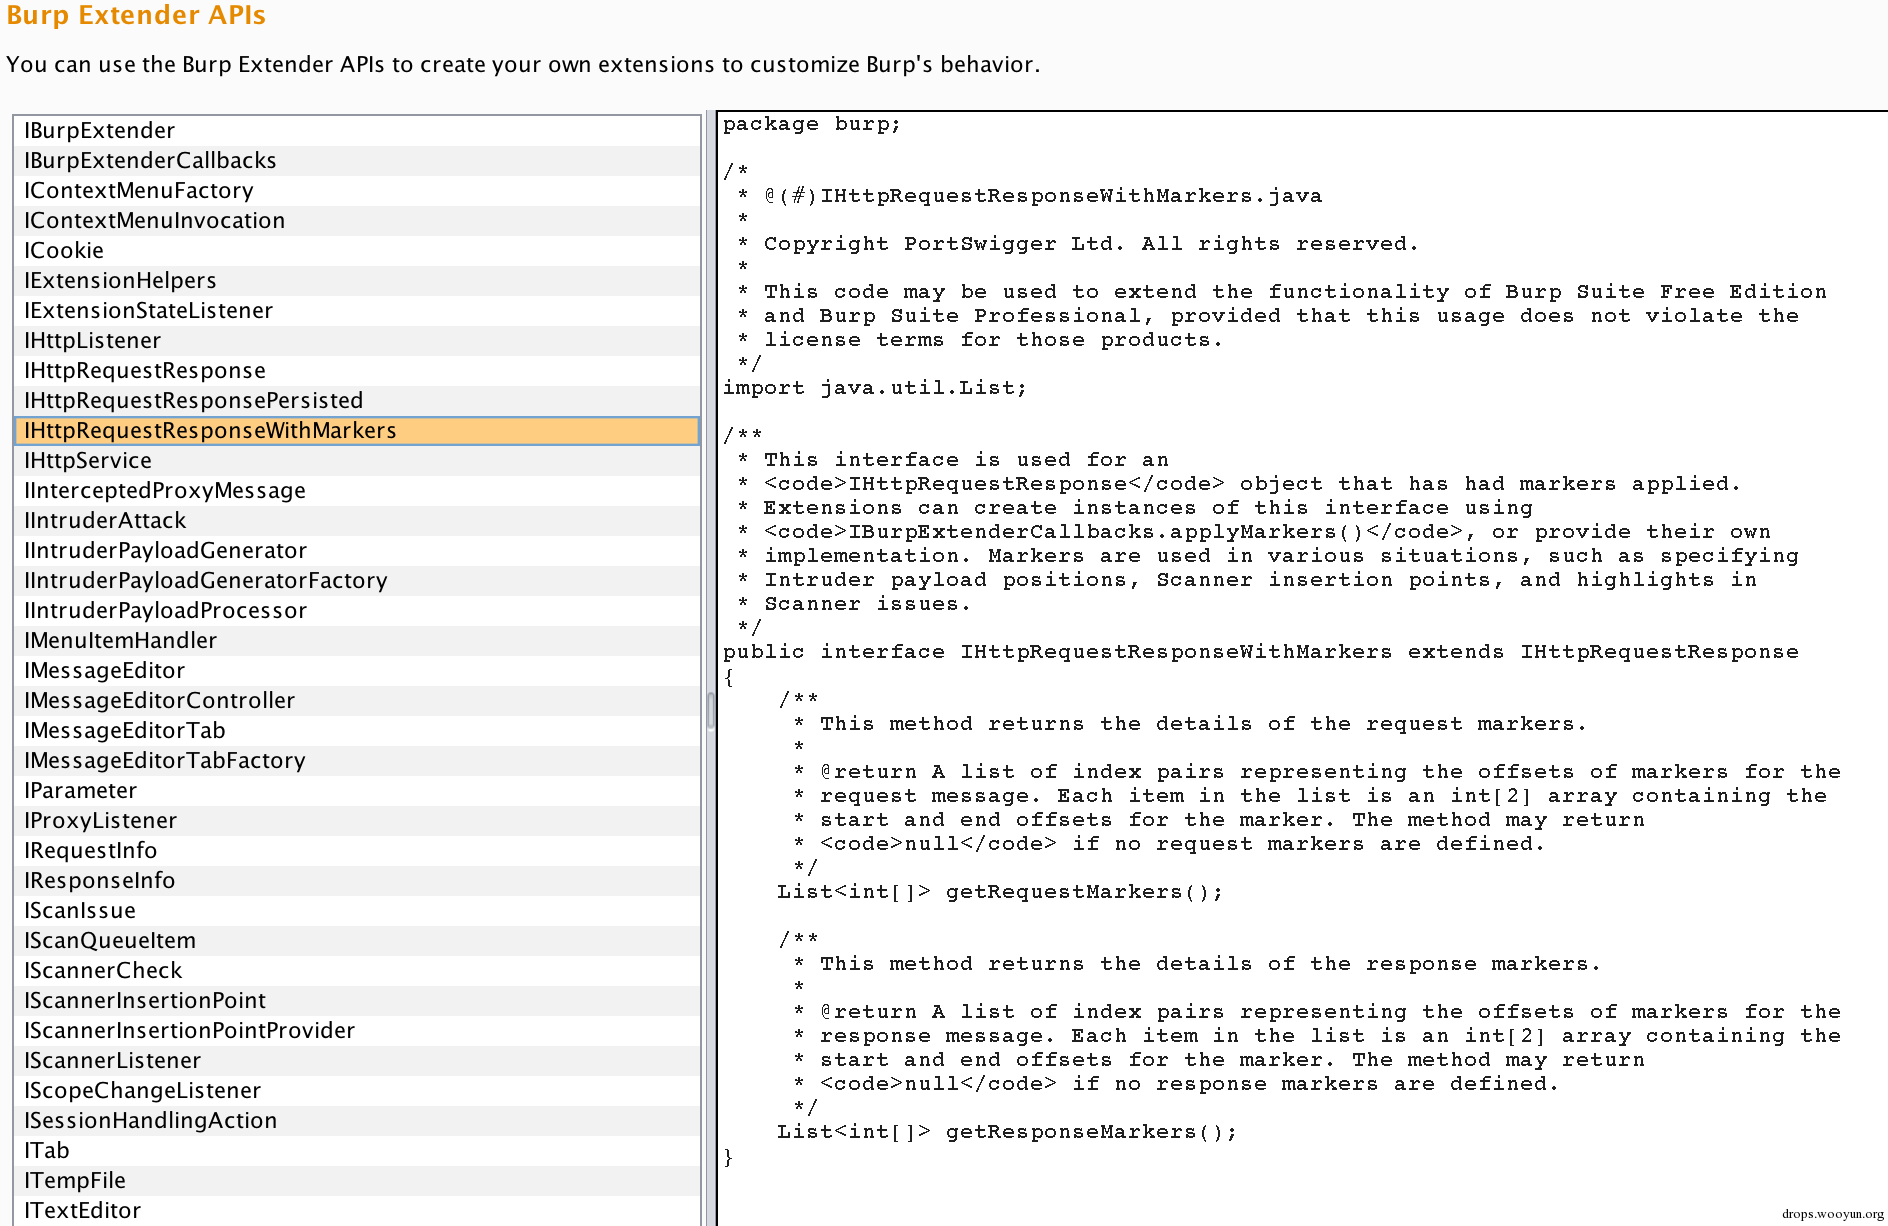This screenshot has height=1226, width=1888.
Task: Select IHttpRequestResponse in the list
Action: coord(357,371)
